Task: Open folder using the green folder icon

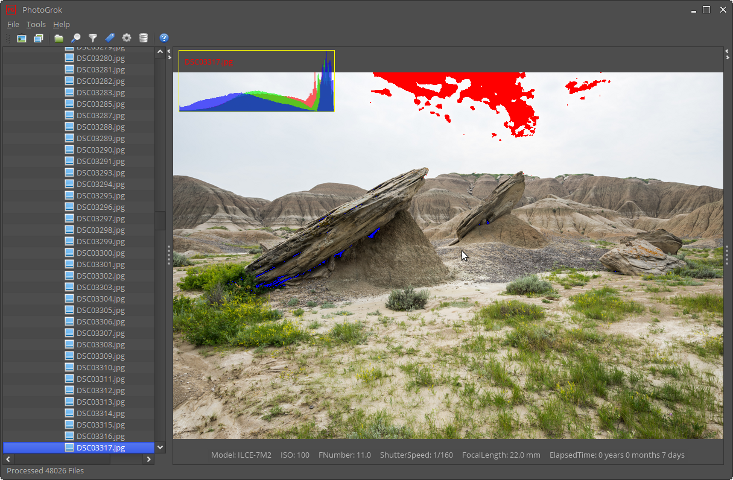Action: pyautogui.click(x=59, y=38)
